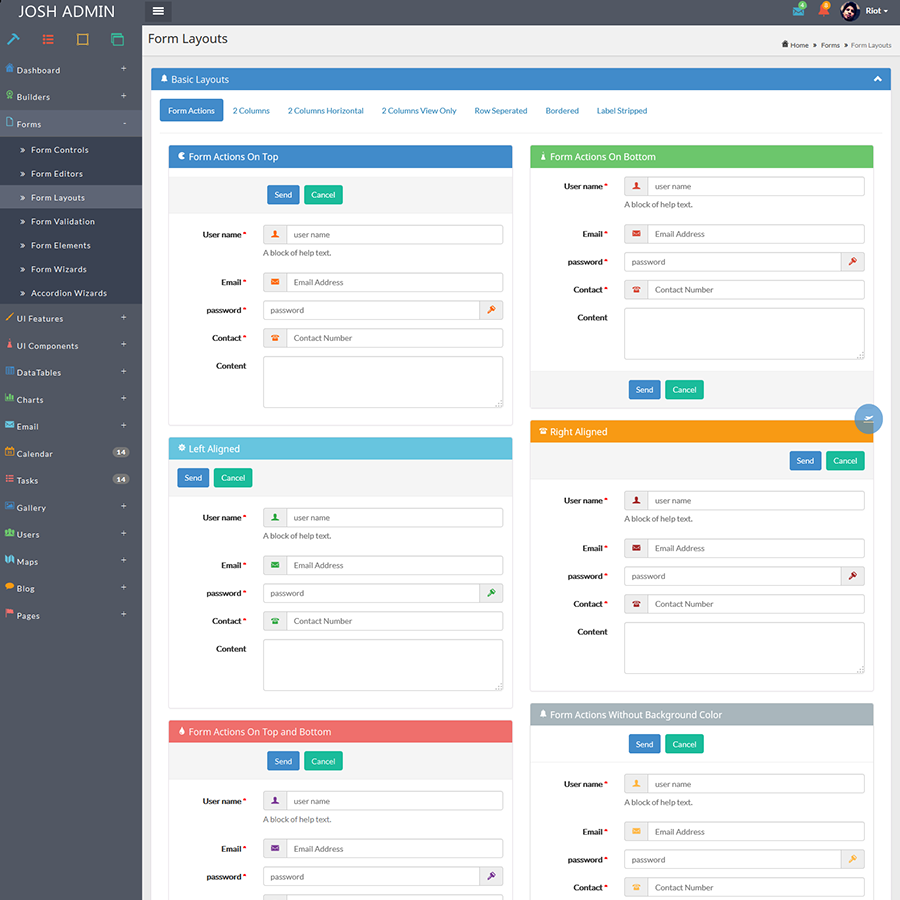Open the Bordered layout tab
This screenshot has height=900, width=900.
[x=562, y=111]
